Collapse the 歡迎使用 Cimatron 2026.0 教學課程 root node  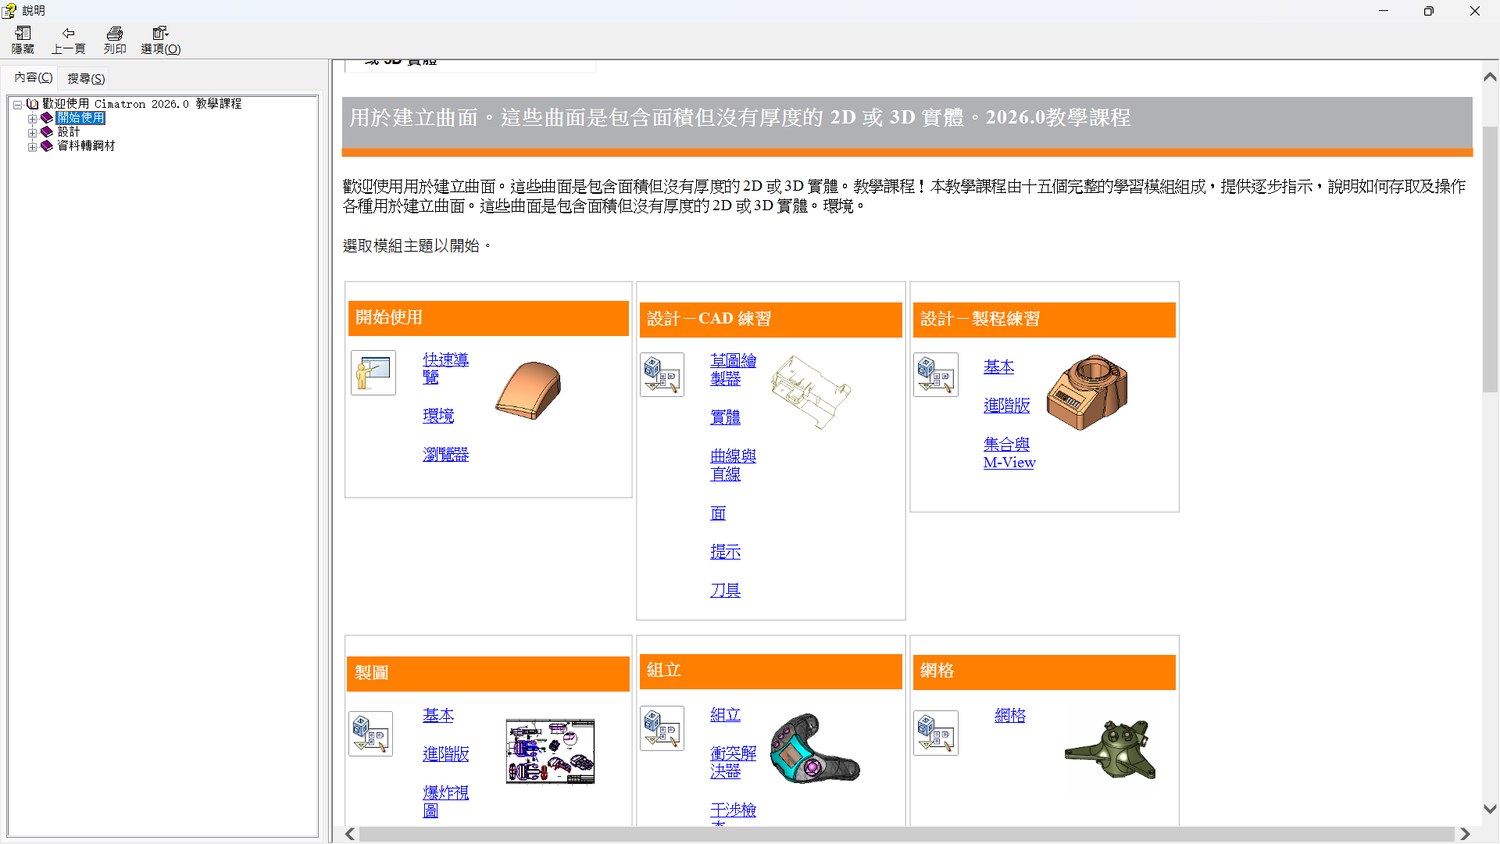(x=17, y=104)
